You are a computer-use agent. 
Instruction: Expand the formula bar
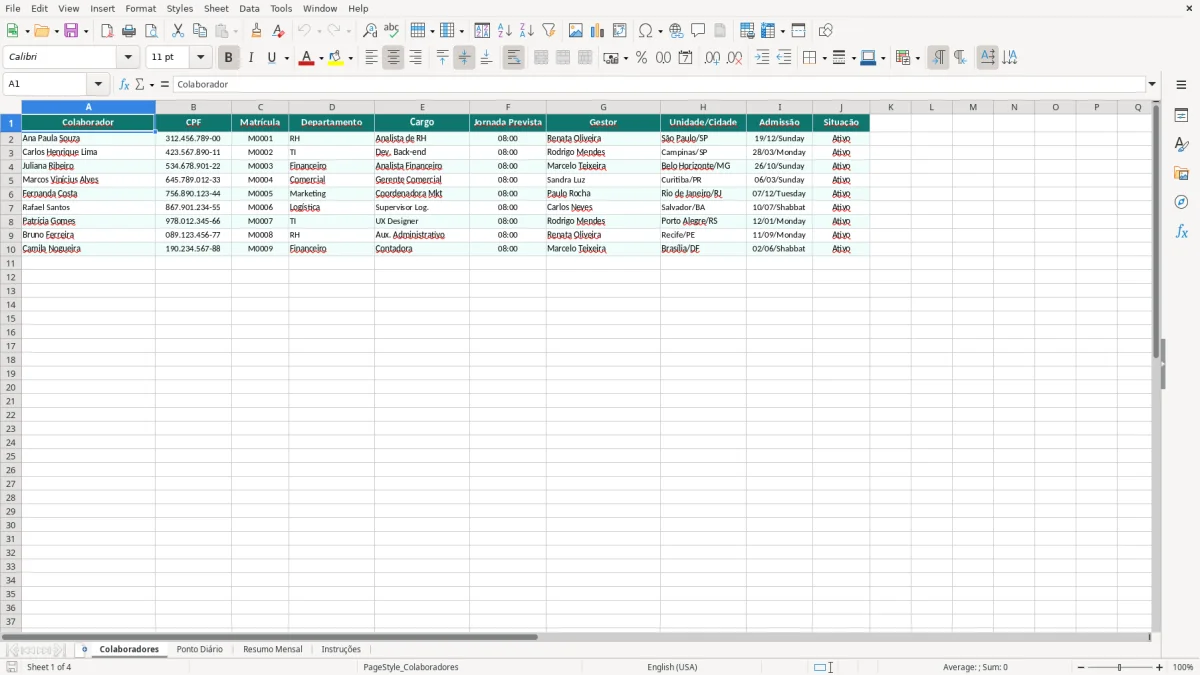pyautogui.click(x=1152, y=84)
